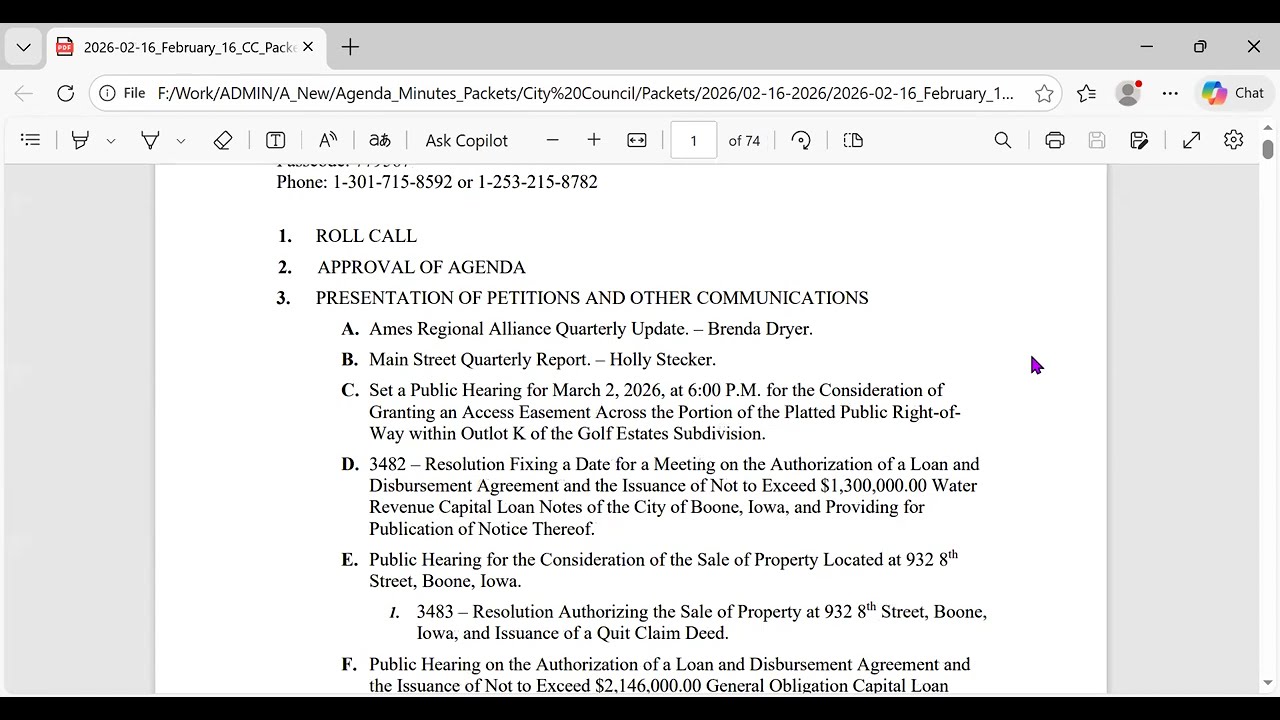Click the 'ROLL CALL' agenda item
1280x720 pixels.
pos(366,236)
